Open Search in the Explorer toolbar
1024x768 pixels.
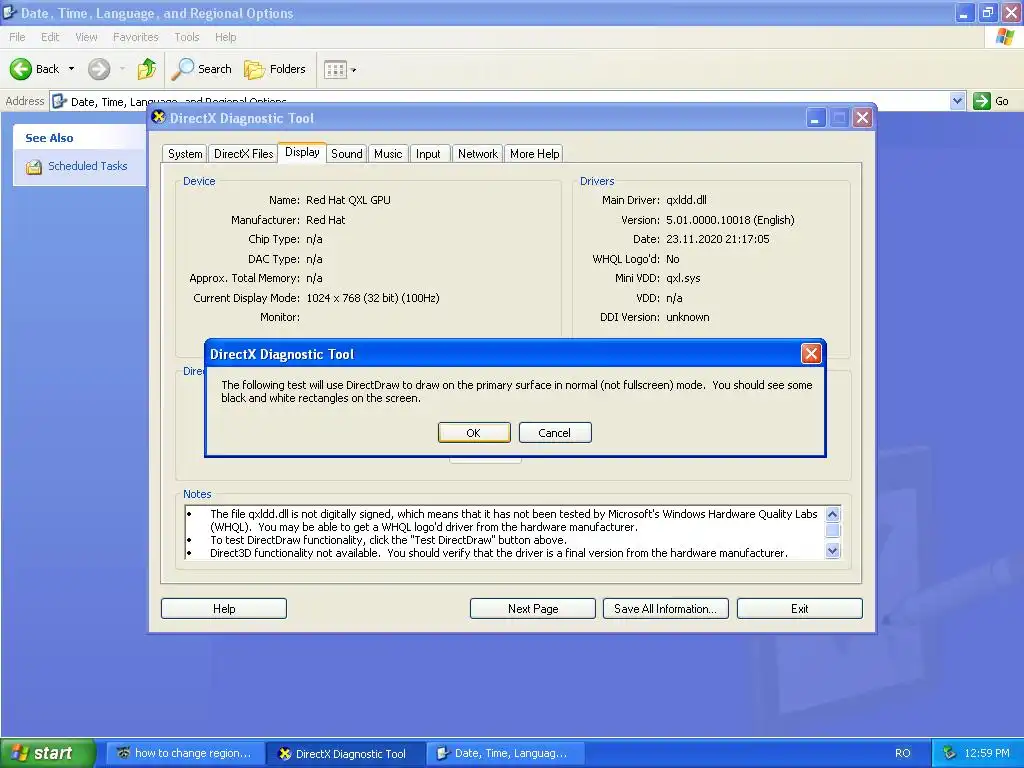coord(201,69)
